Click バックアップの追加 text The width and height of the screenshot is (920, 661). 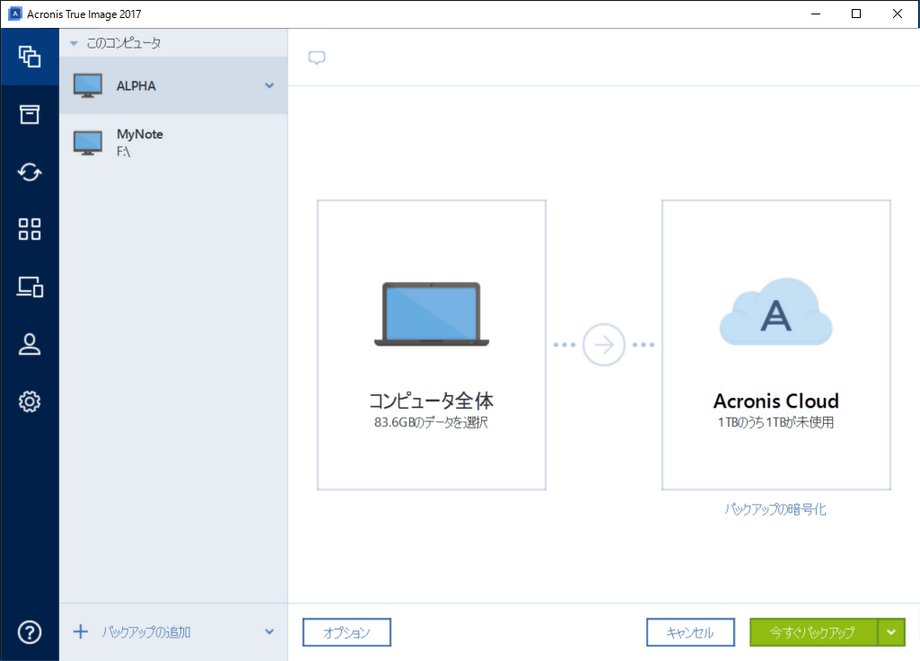pos(146,632)
